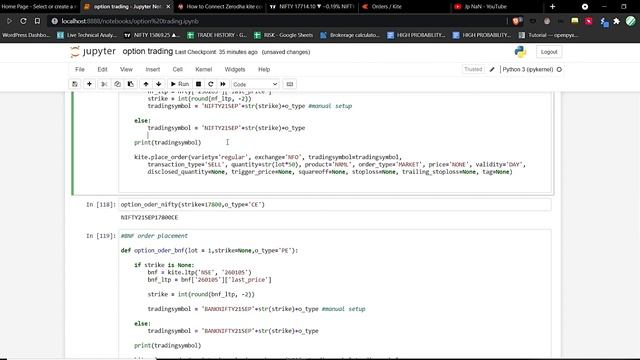The width and height of the screenshot is (640, 360).
Task: Run the selected cell
Action: pyautogui.click(x=180, y=84)
